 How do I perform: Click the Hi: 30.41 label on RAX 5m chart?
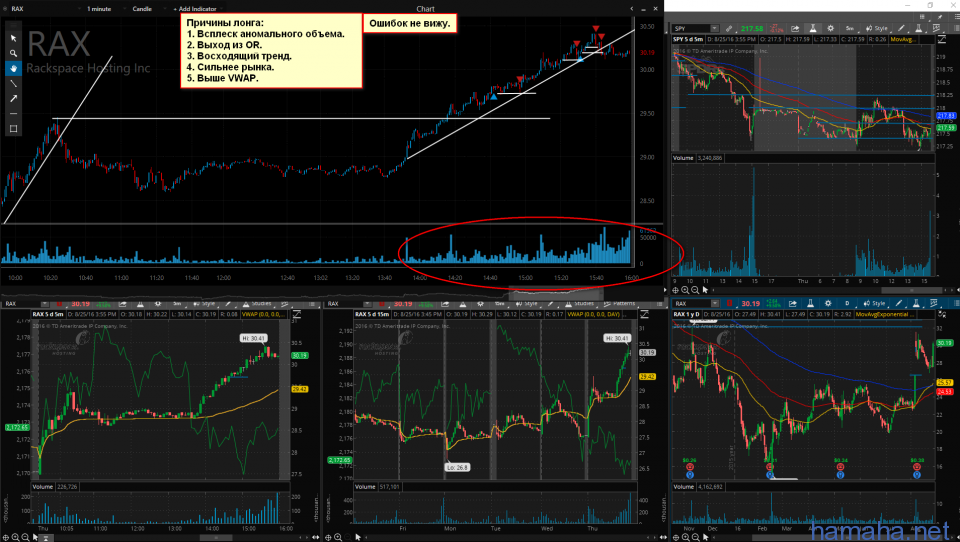pos(253,338)
